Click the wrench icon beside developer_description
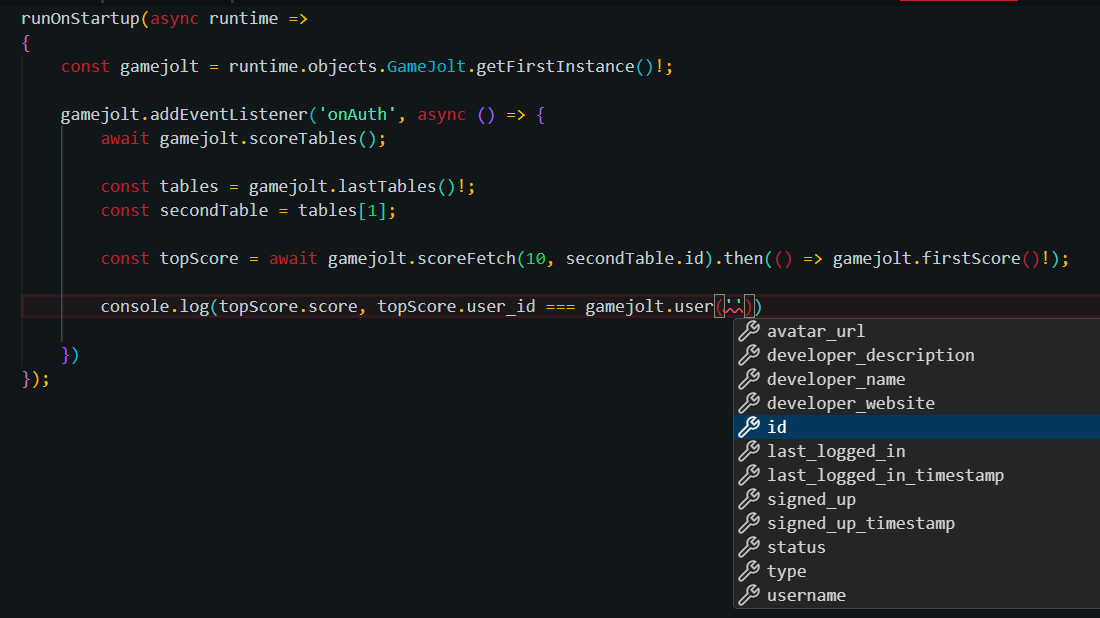Image resolution: width=1100 pixels, height=618 pixels. [749, 355]
